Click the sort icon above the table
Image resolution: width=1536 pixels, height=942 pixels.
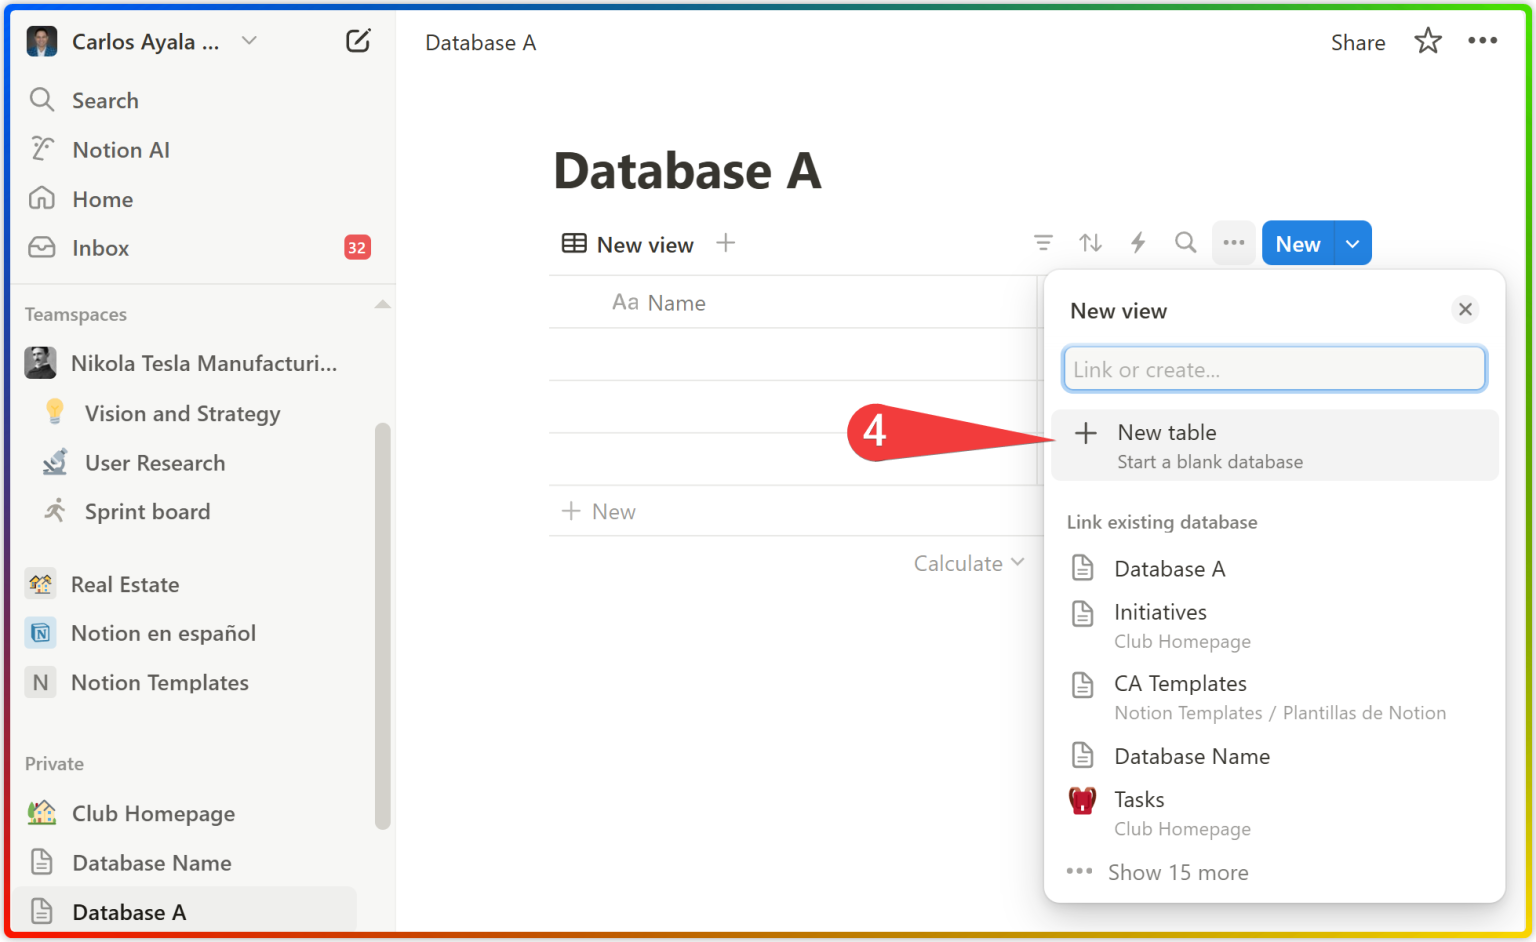1090,243
